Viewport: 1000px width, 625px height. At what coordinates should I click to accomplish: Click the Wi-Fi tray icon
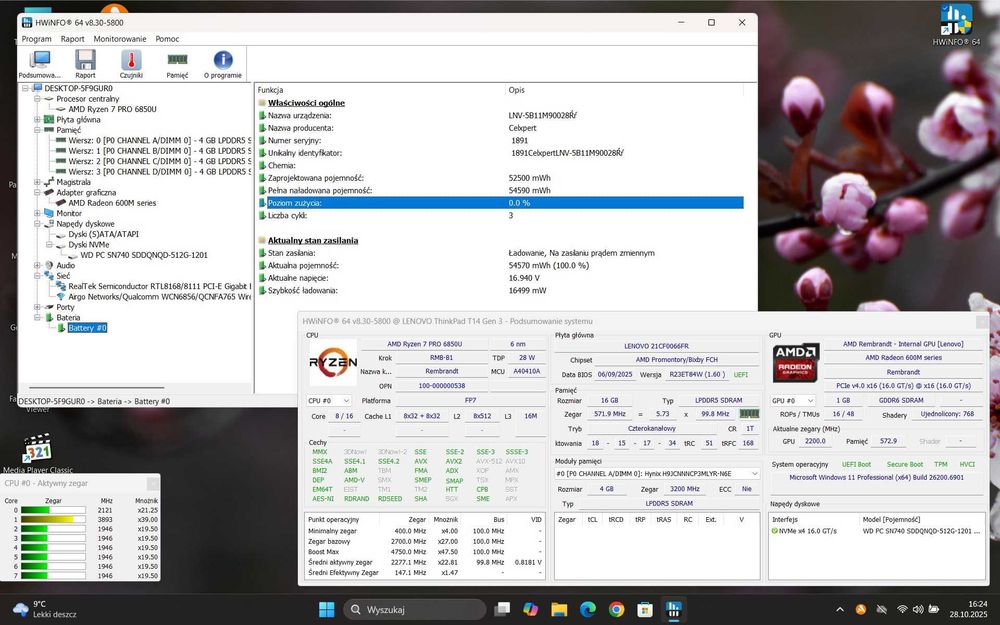tap(902, 610)
